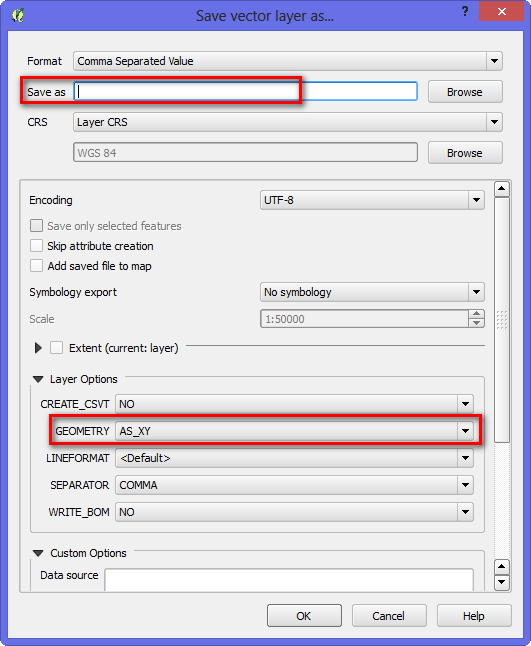The width and height of the screenshot is (531, 646).
Task: Open the CREATE_CSVT dropdown
Action: pos(294,404)
